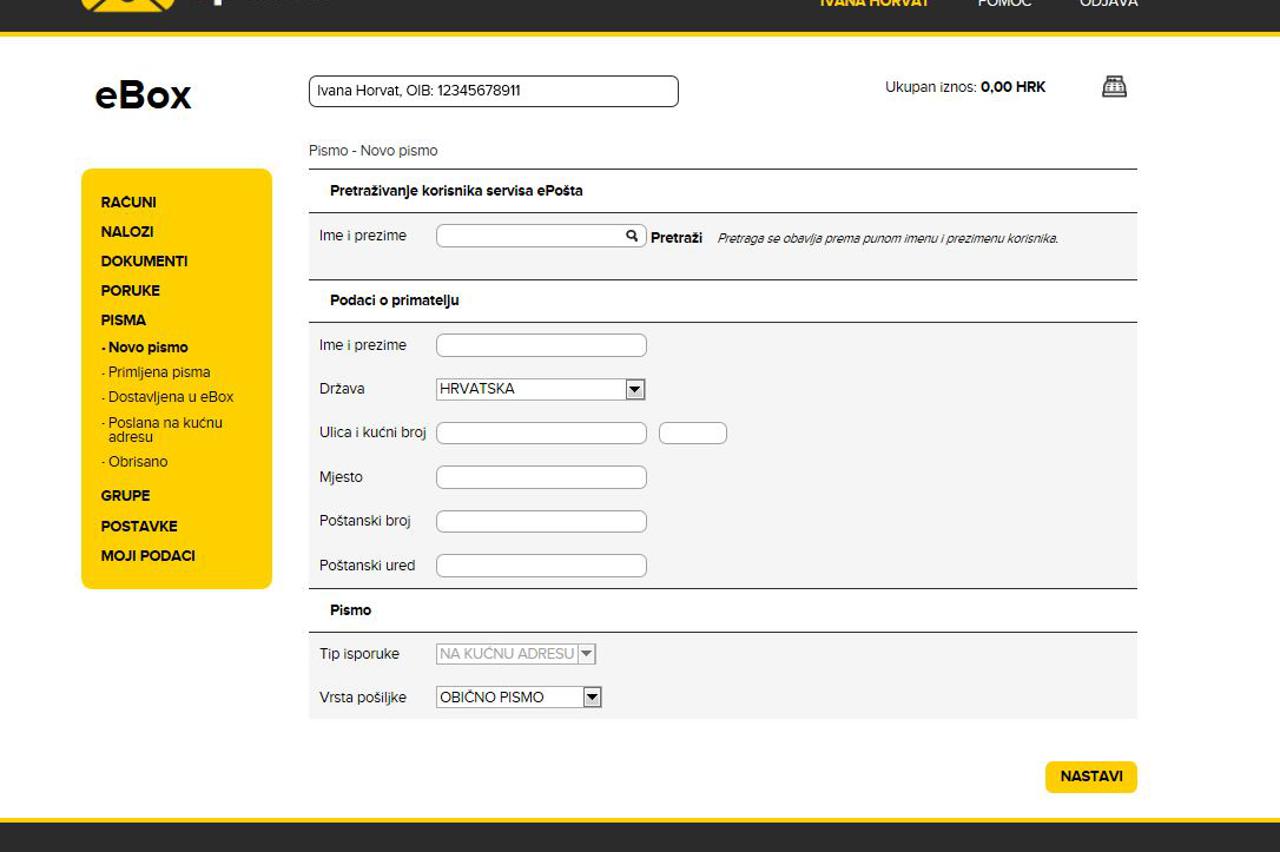Click the Poštanski broj input field
The width and height of the screenshot is (1280, 852).
[541, 521]
